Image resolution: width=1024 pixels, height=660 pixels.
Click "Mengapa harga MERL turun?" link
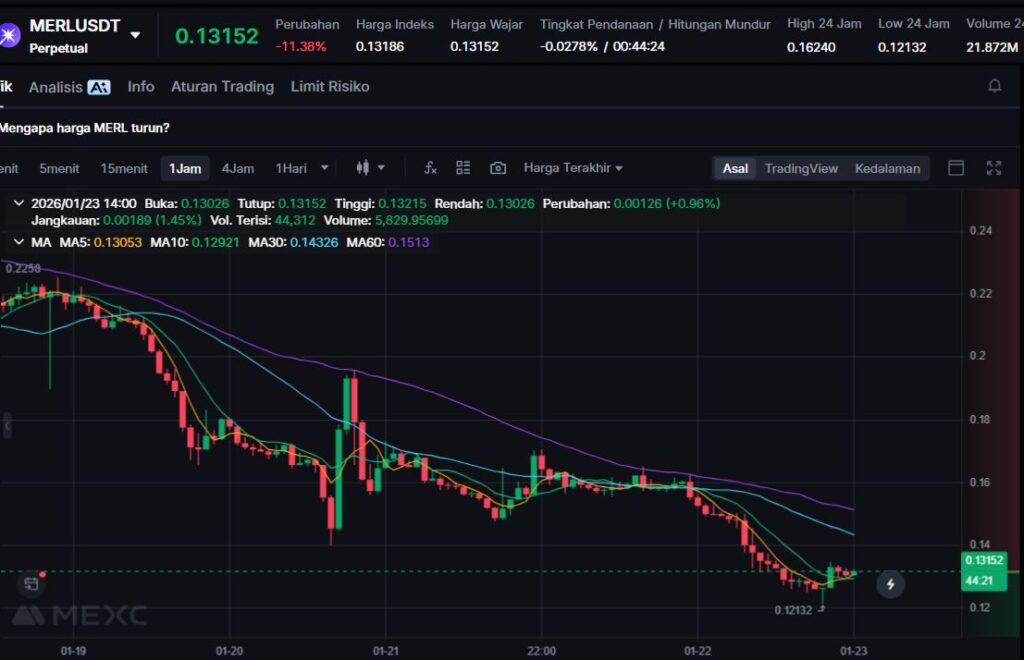[85, 128]
